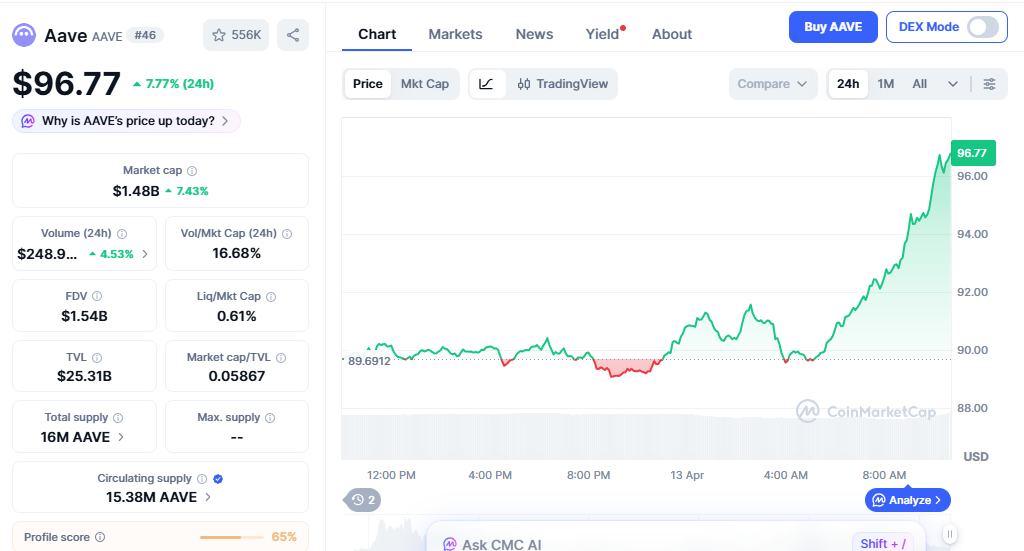Select the All time range
Image resolution: width=1024 pixels, height=551 pixels.
[x=920, y=84]
